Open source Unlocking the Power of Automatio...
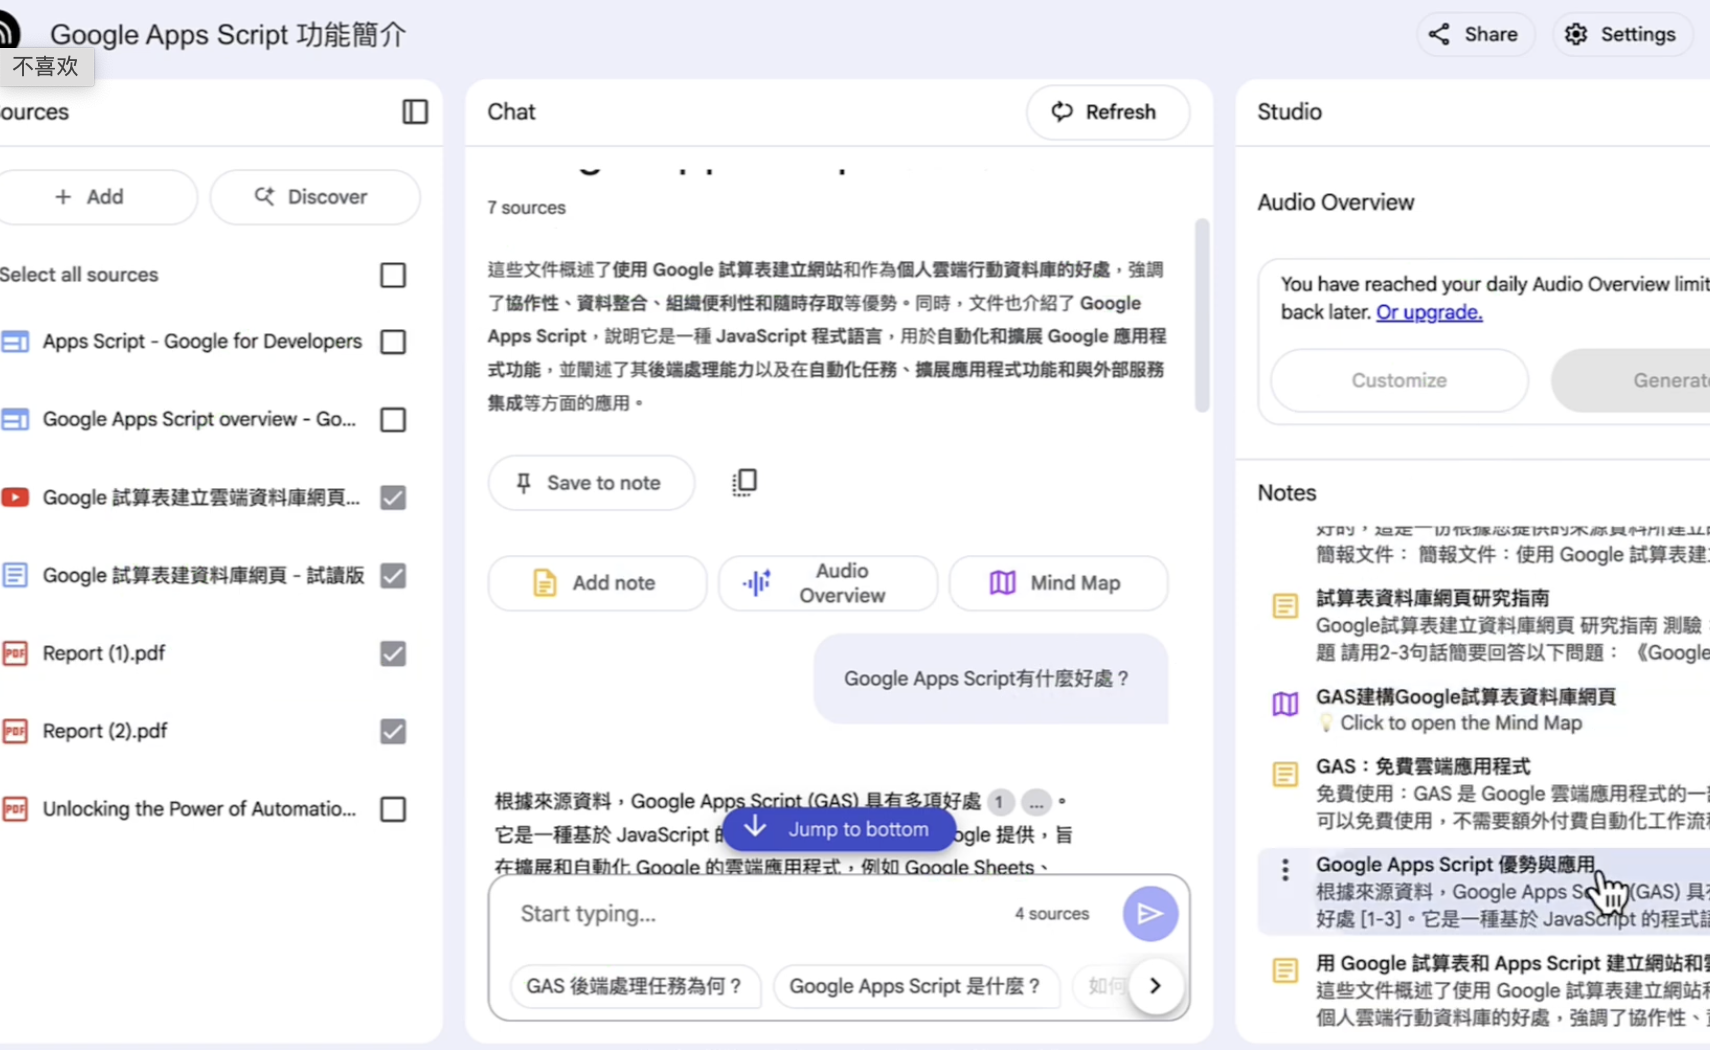 click(x=199, y=809)
